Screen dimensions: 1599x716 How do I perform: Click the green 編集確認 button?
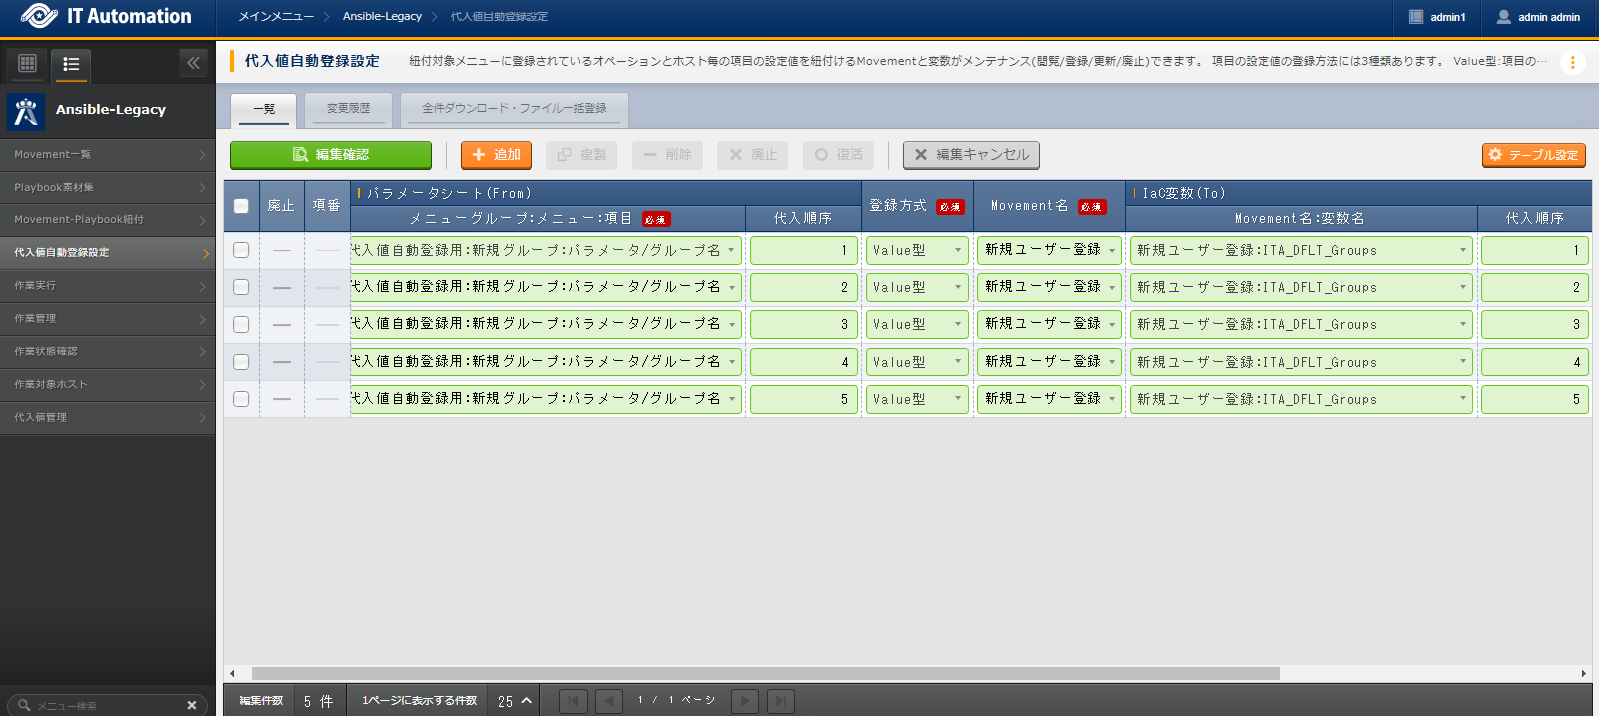(x=331, y=155)
